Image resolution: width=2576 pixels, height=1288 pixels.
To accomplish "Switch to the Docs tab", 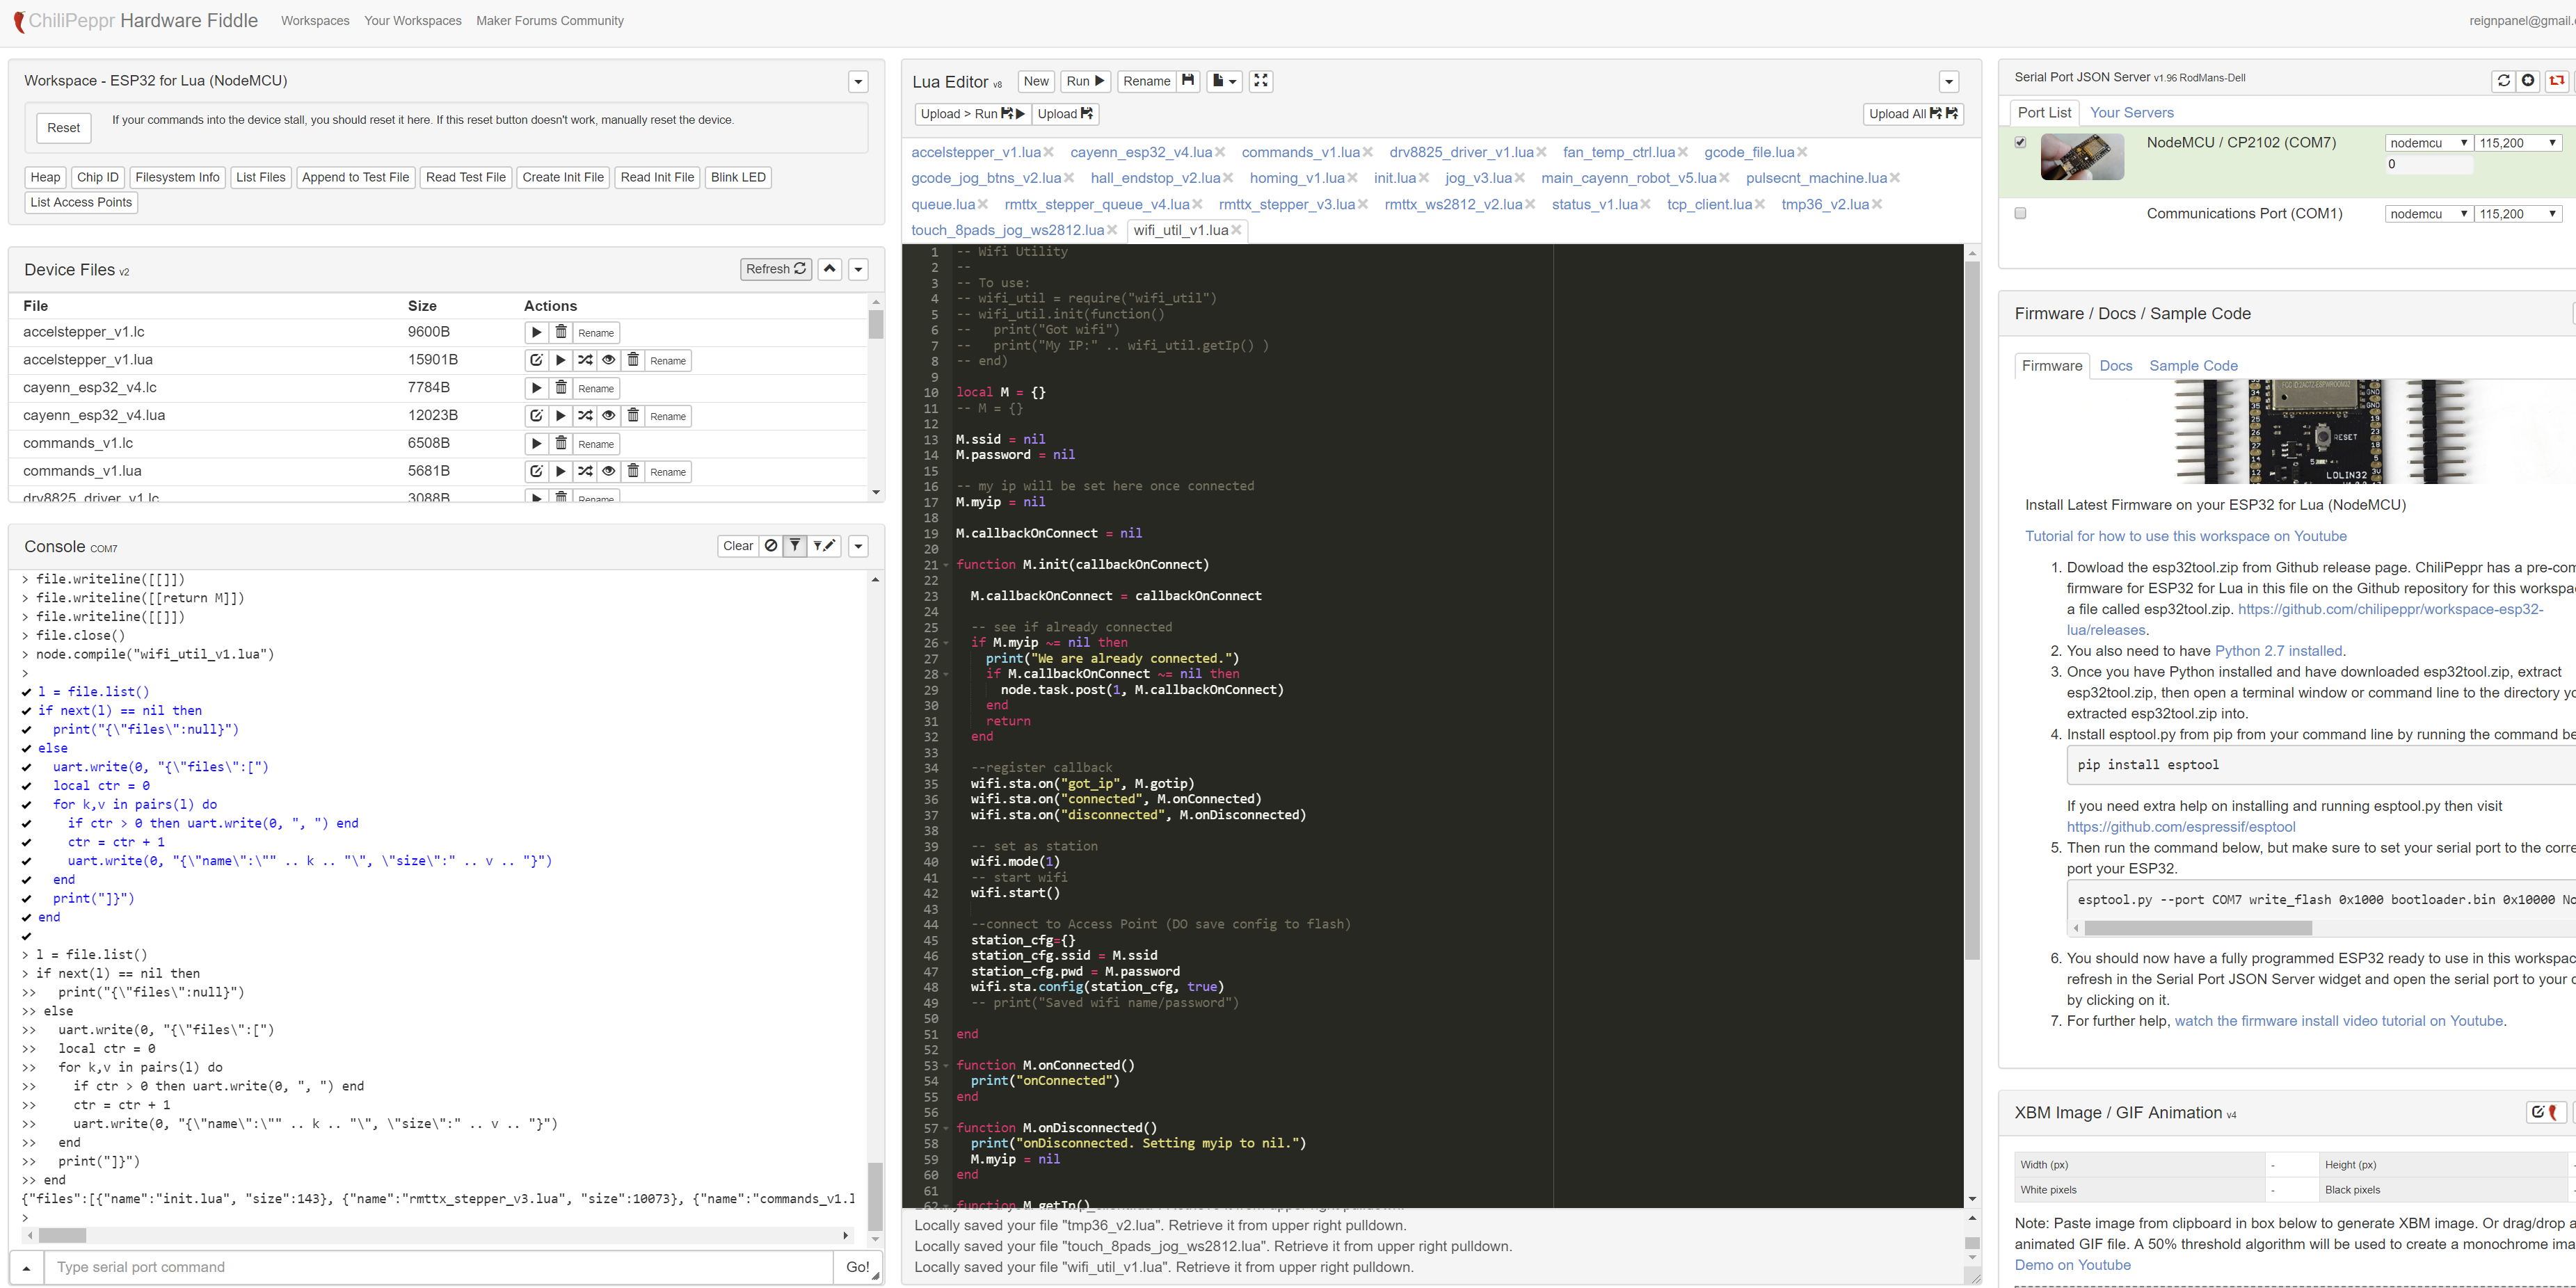I will (x=2116, y=366).
